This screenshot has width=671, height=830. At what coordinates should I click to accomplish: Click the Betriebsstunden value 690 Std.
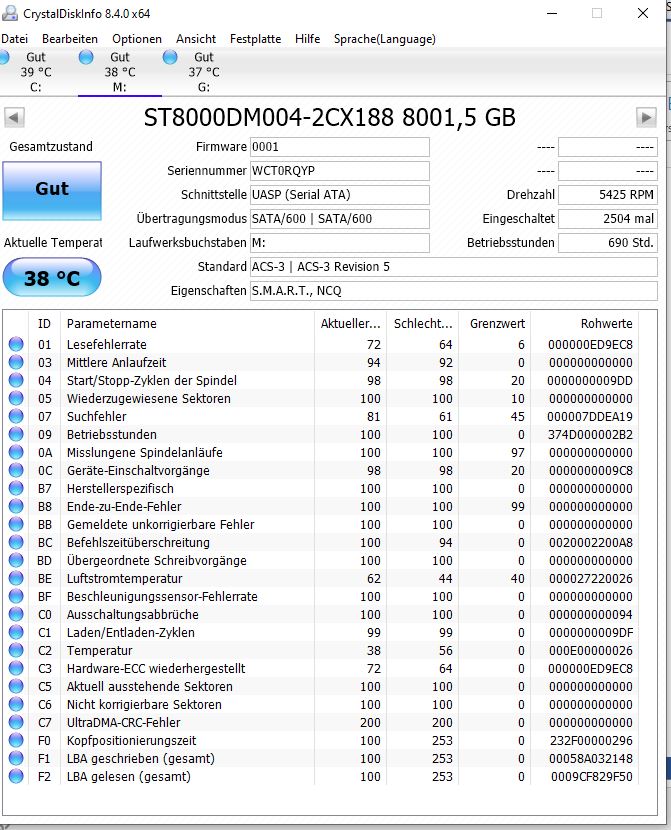click(x=607, y=242)
